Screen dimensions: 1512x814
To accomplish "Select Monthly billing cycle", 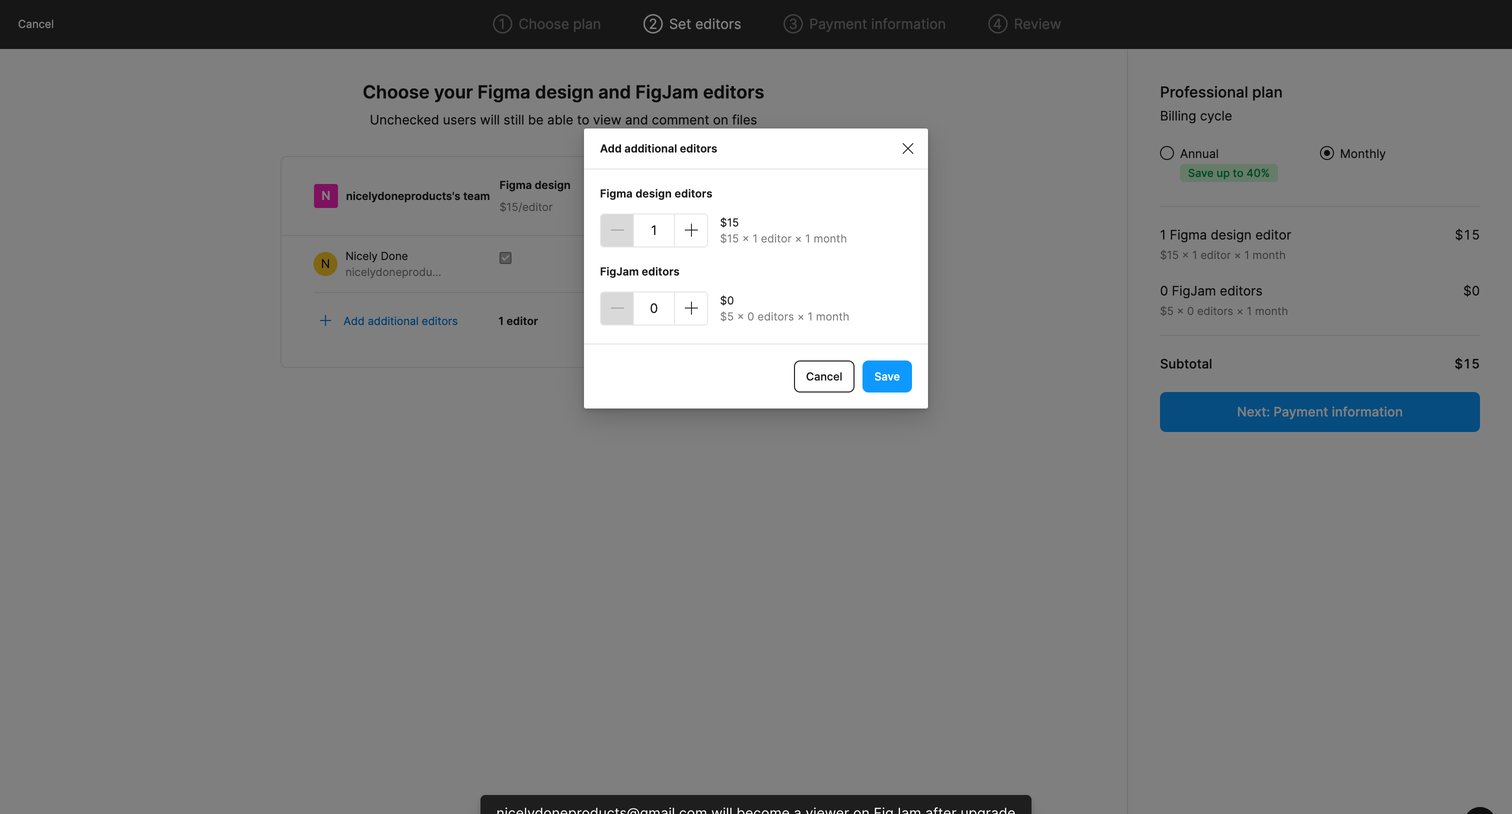I will coord(1327,153).
